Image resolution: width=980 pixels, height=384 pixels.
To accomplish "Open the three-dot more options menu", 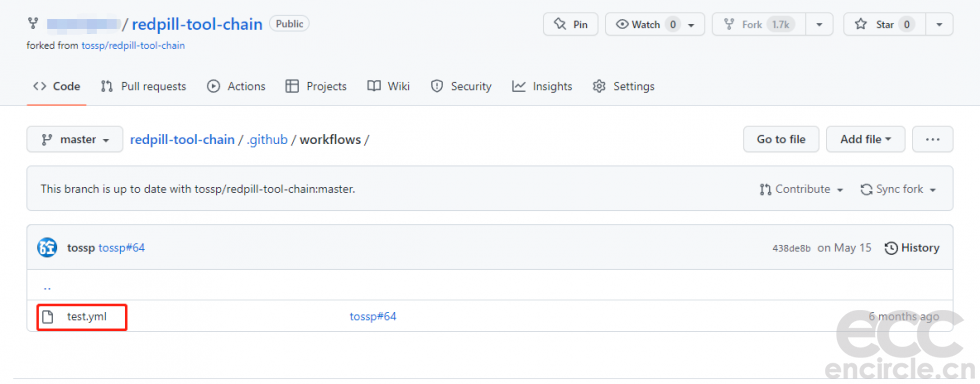I will [x=932, y=139].
